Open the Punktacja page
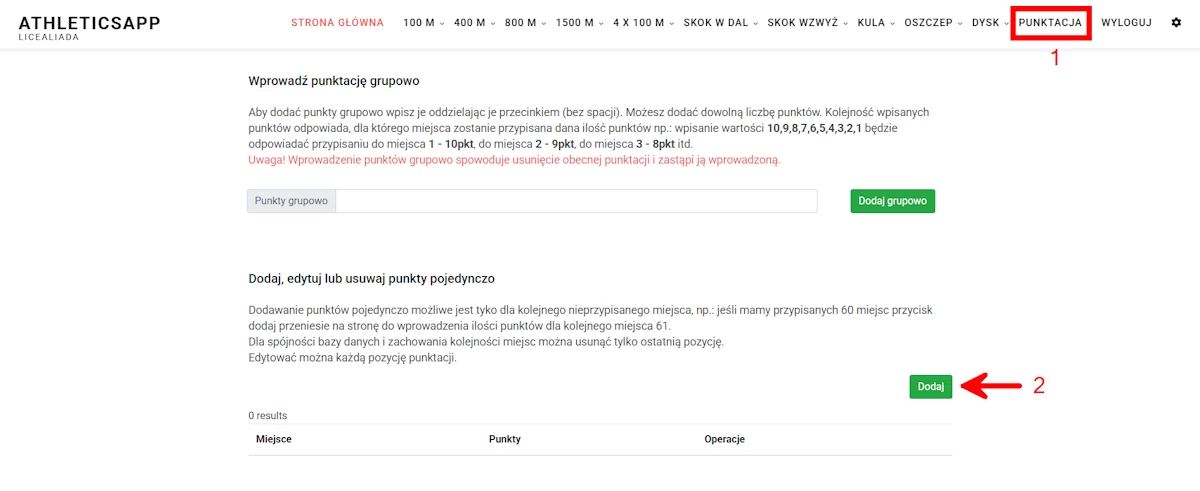Viewport: 1200px width, 491px height. [x=1050, y=23]
